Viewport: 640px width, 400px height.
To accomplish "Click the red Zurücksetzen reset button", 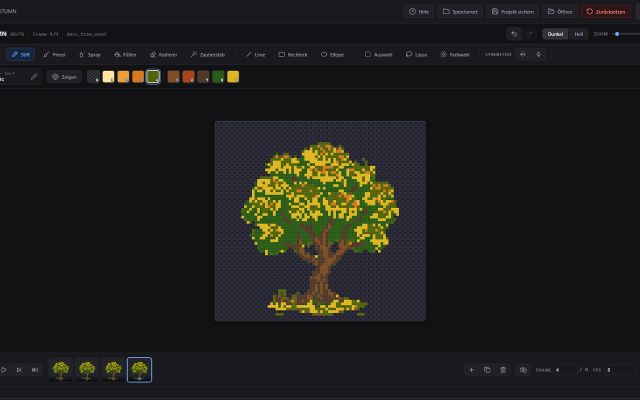I will click(x=606, y=11).
